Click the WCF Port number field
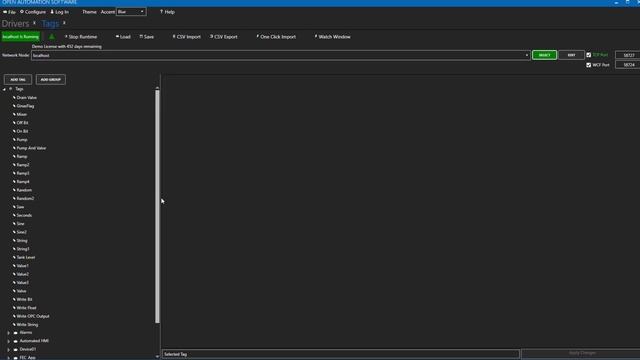 click(x=629, y=65)
